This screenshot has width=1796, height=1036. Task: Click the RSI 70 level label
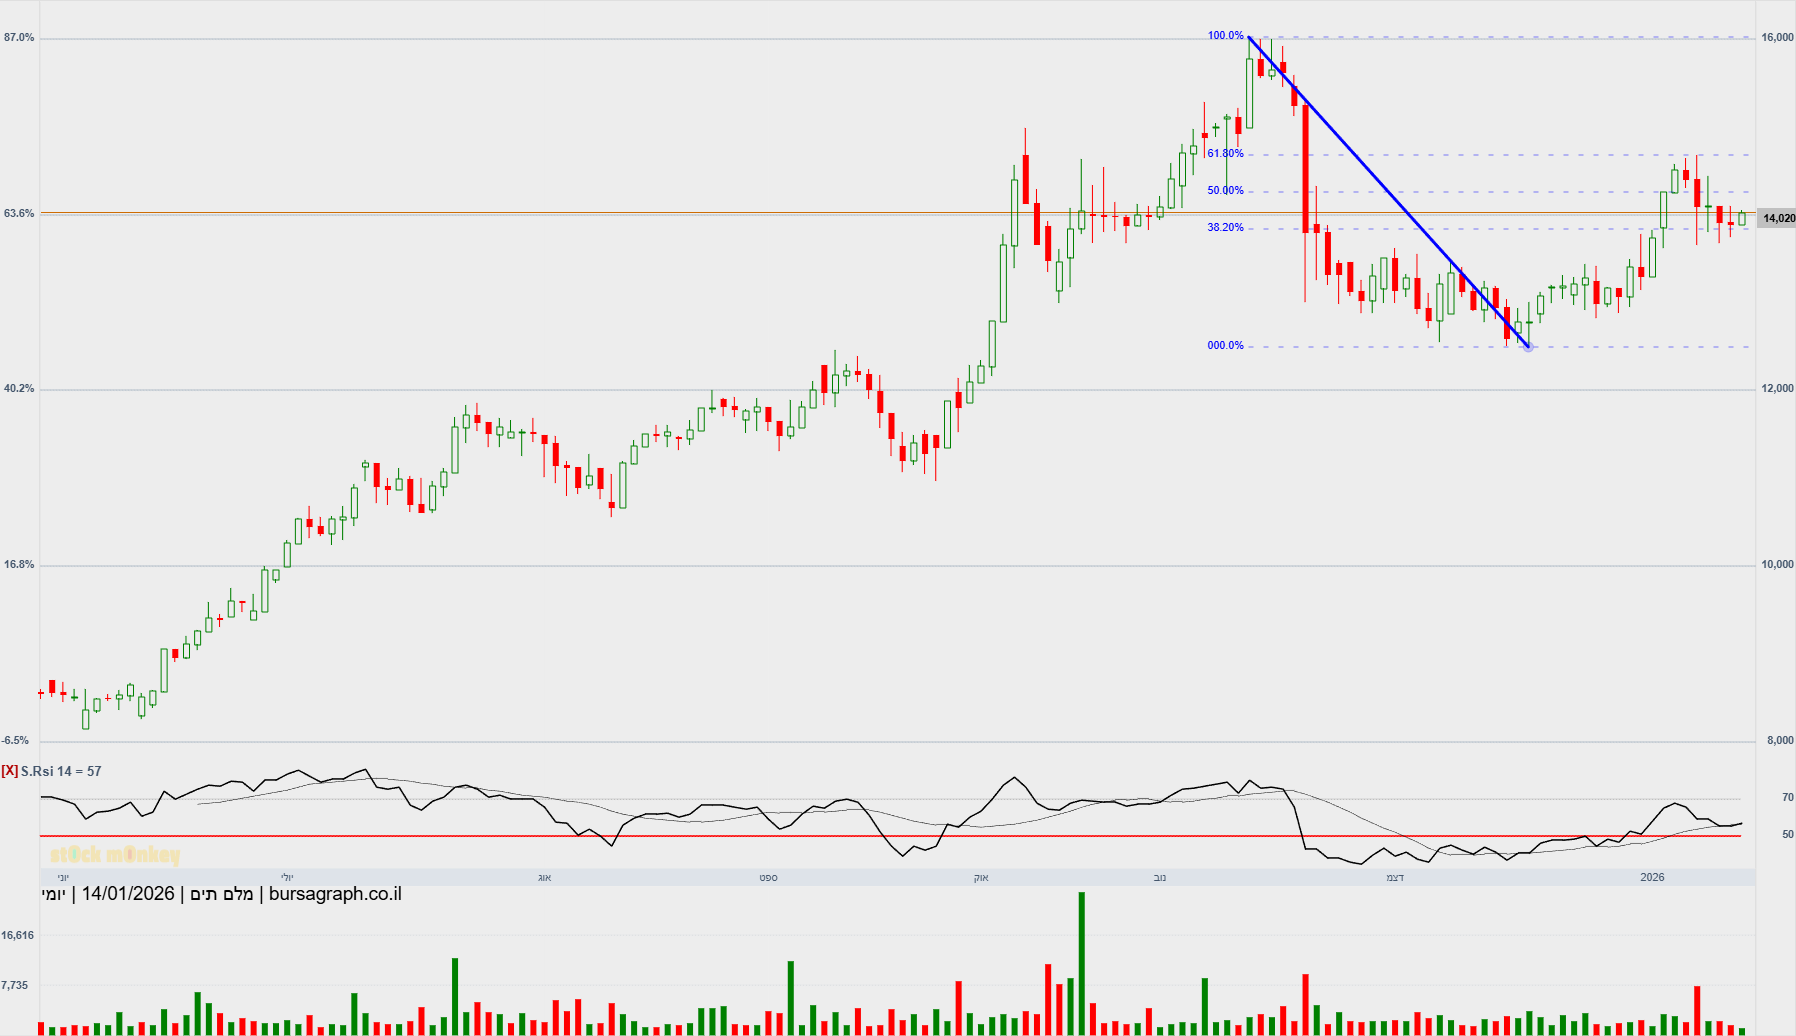[1788, 798]
